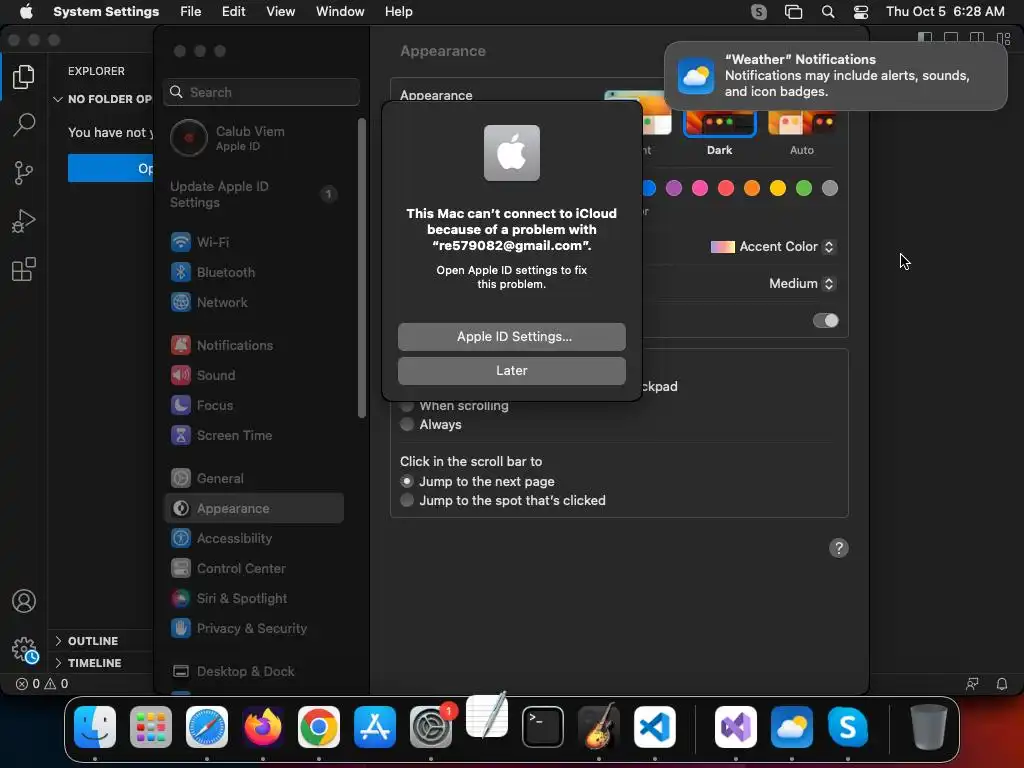Open App Store from the Dock

click(375, 727)
